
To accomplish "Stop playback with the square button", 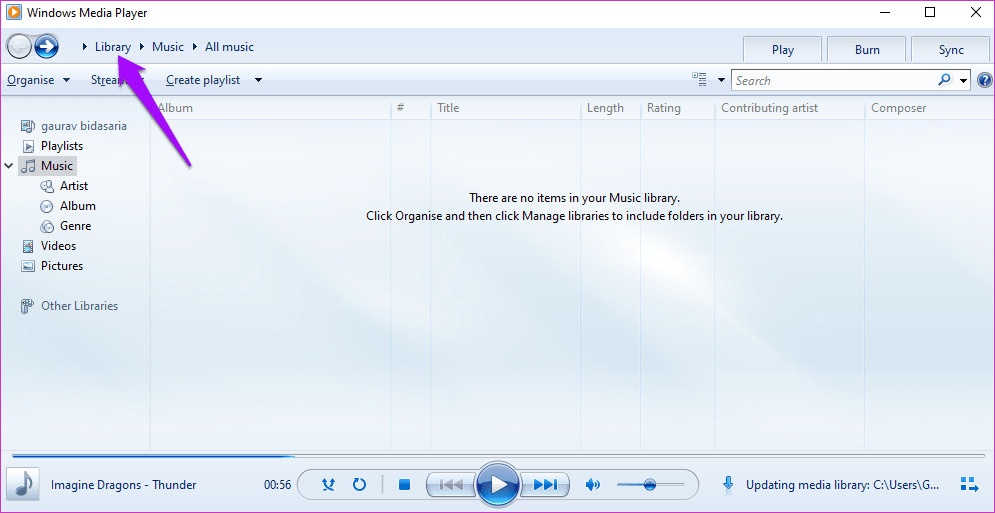I will click(x=404, y=484).
